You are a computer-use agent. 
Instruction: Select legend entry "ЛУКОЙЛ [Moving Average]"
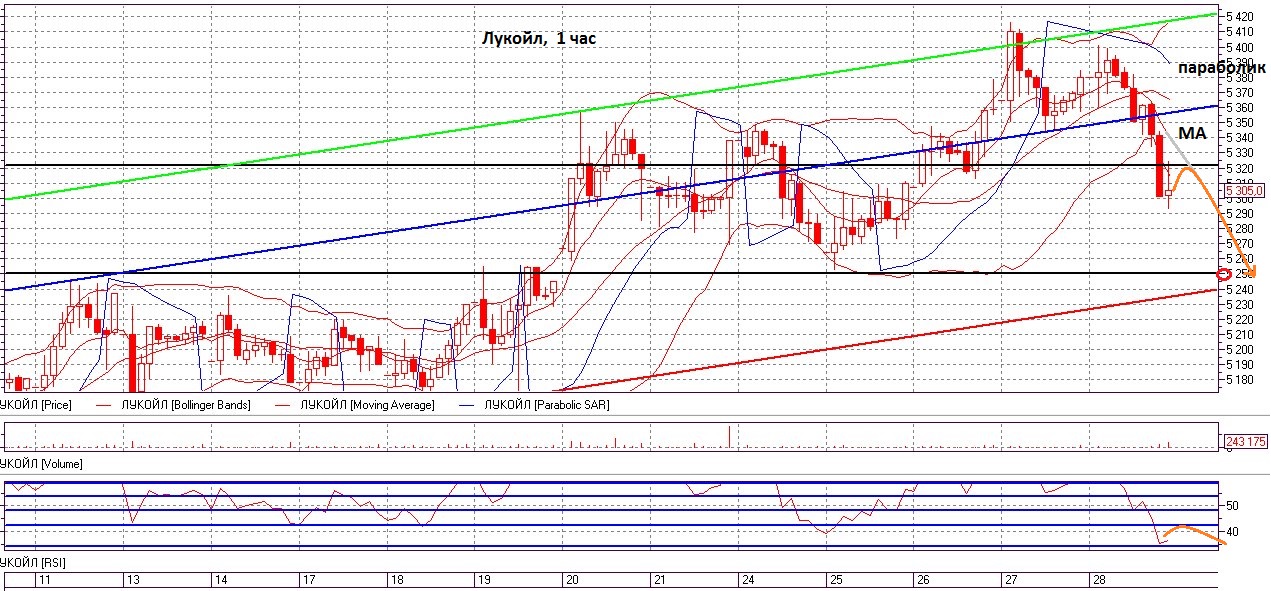pos(366,405)
